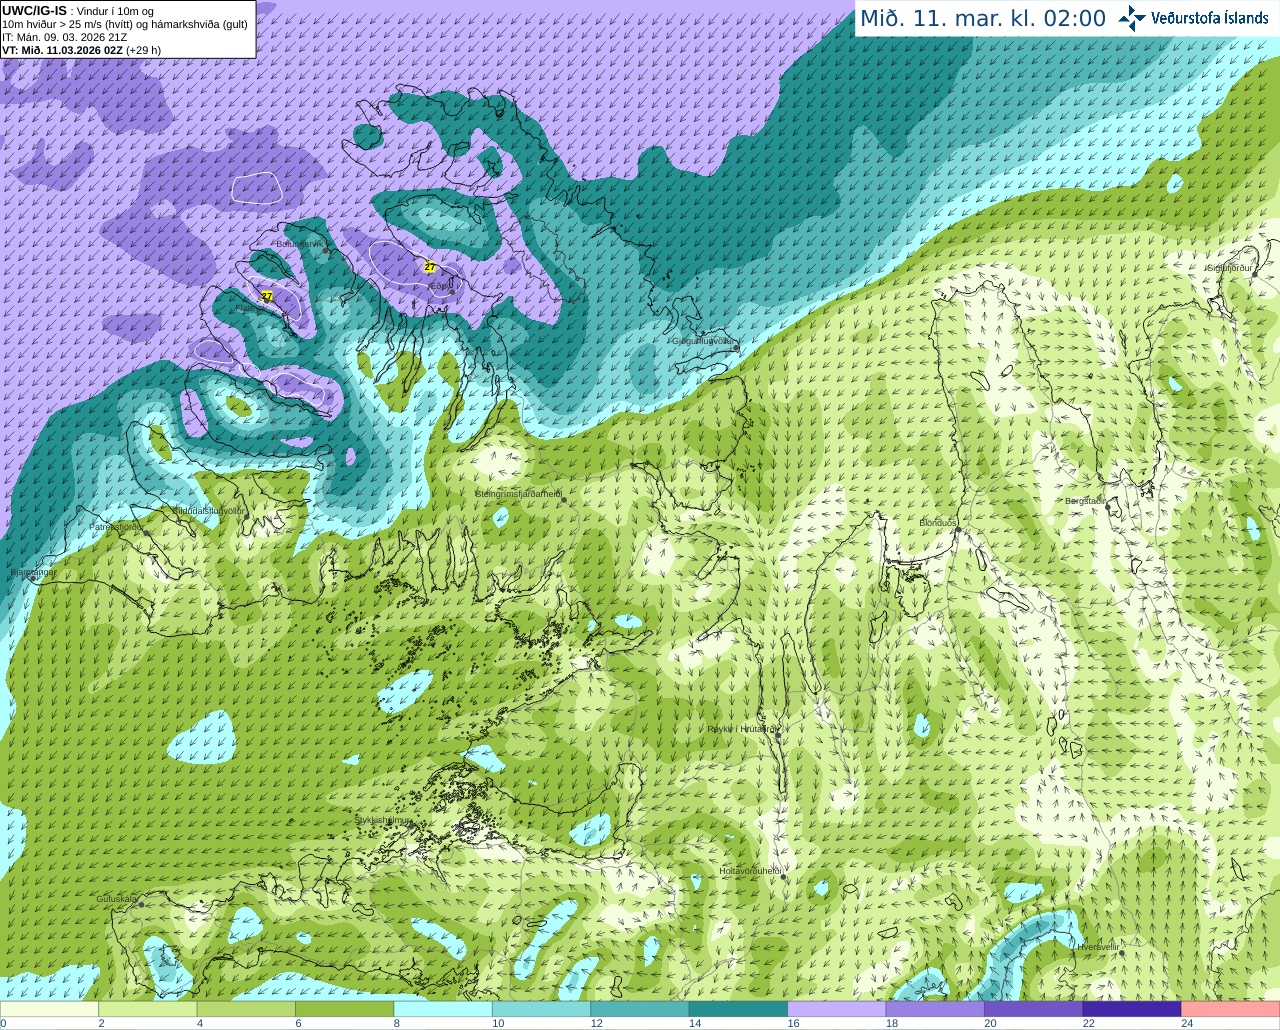Click the yellow 27 gust marker near Flateyri
Screen dimensions: 1280x1030
pyautogui.click(x=267, y=296)
